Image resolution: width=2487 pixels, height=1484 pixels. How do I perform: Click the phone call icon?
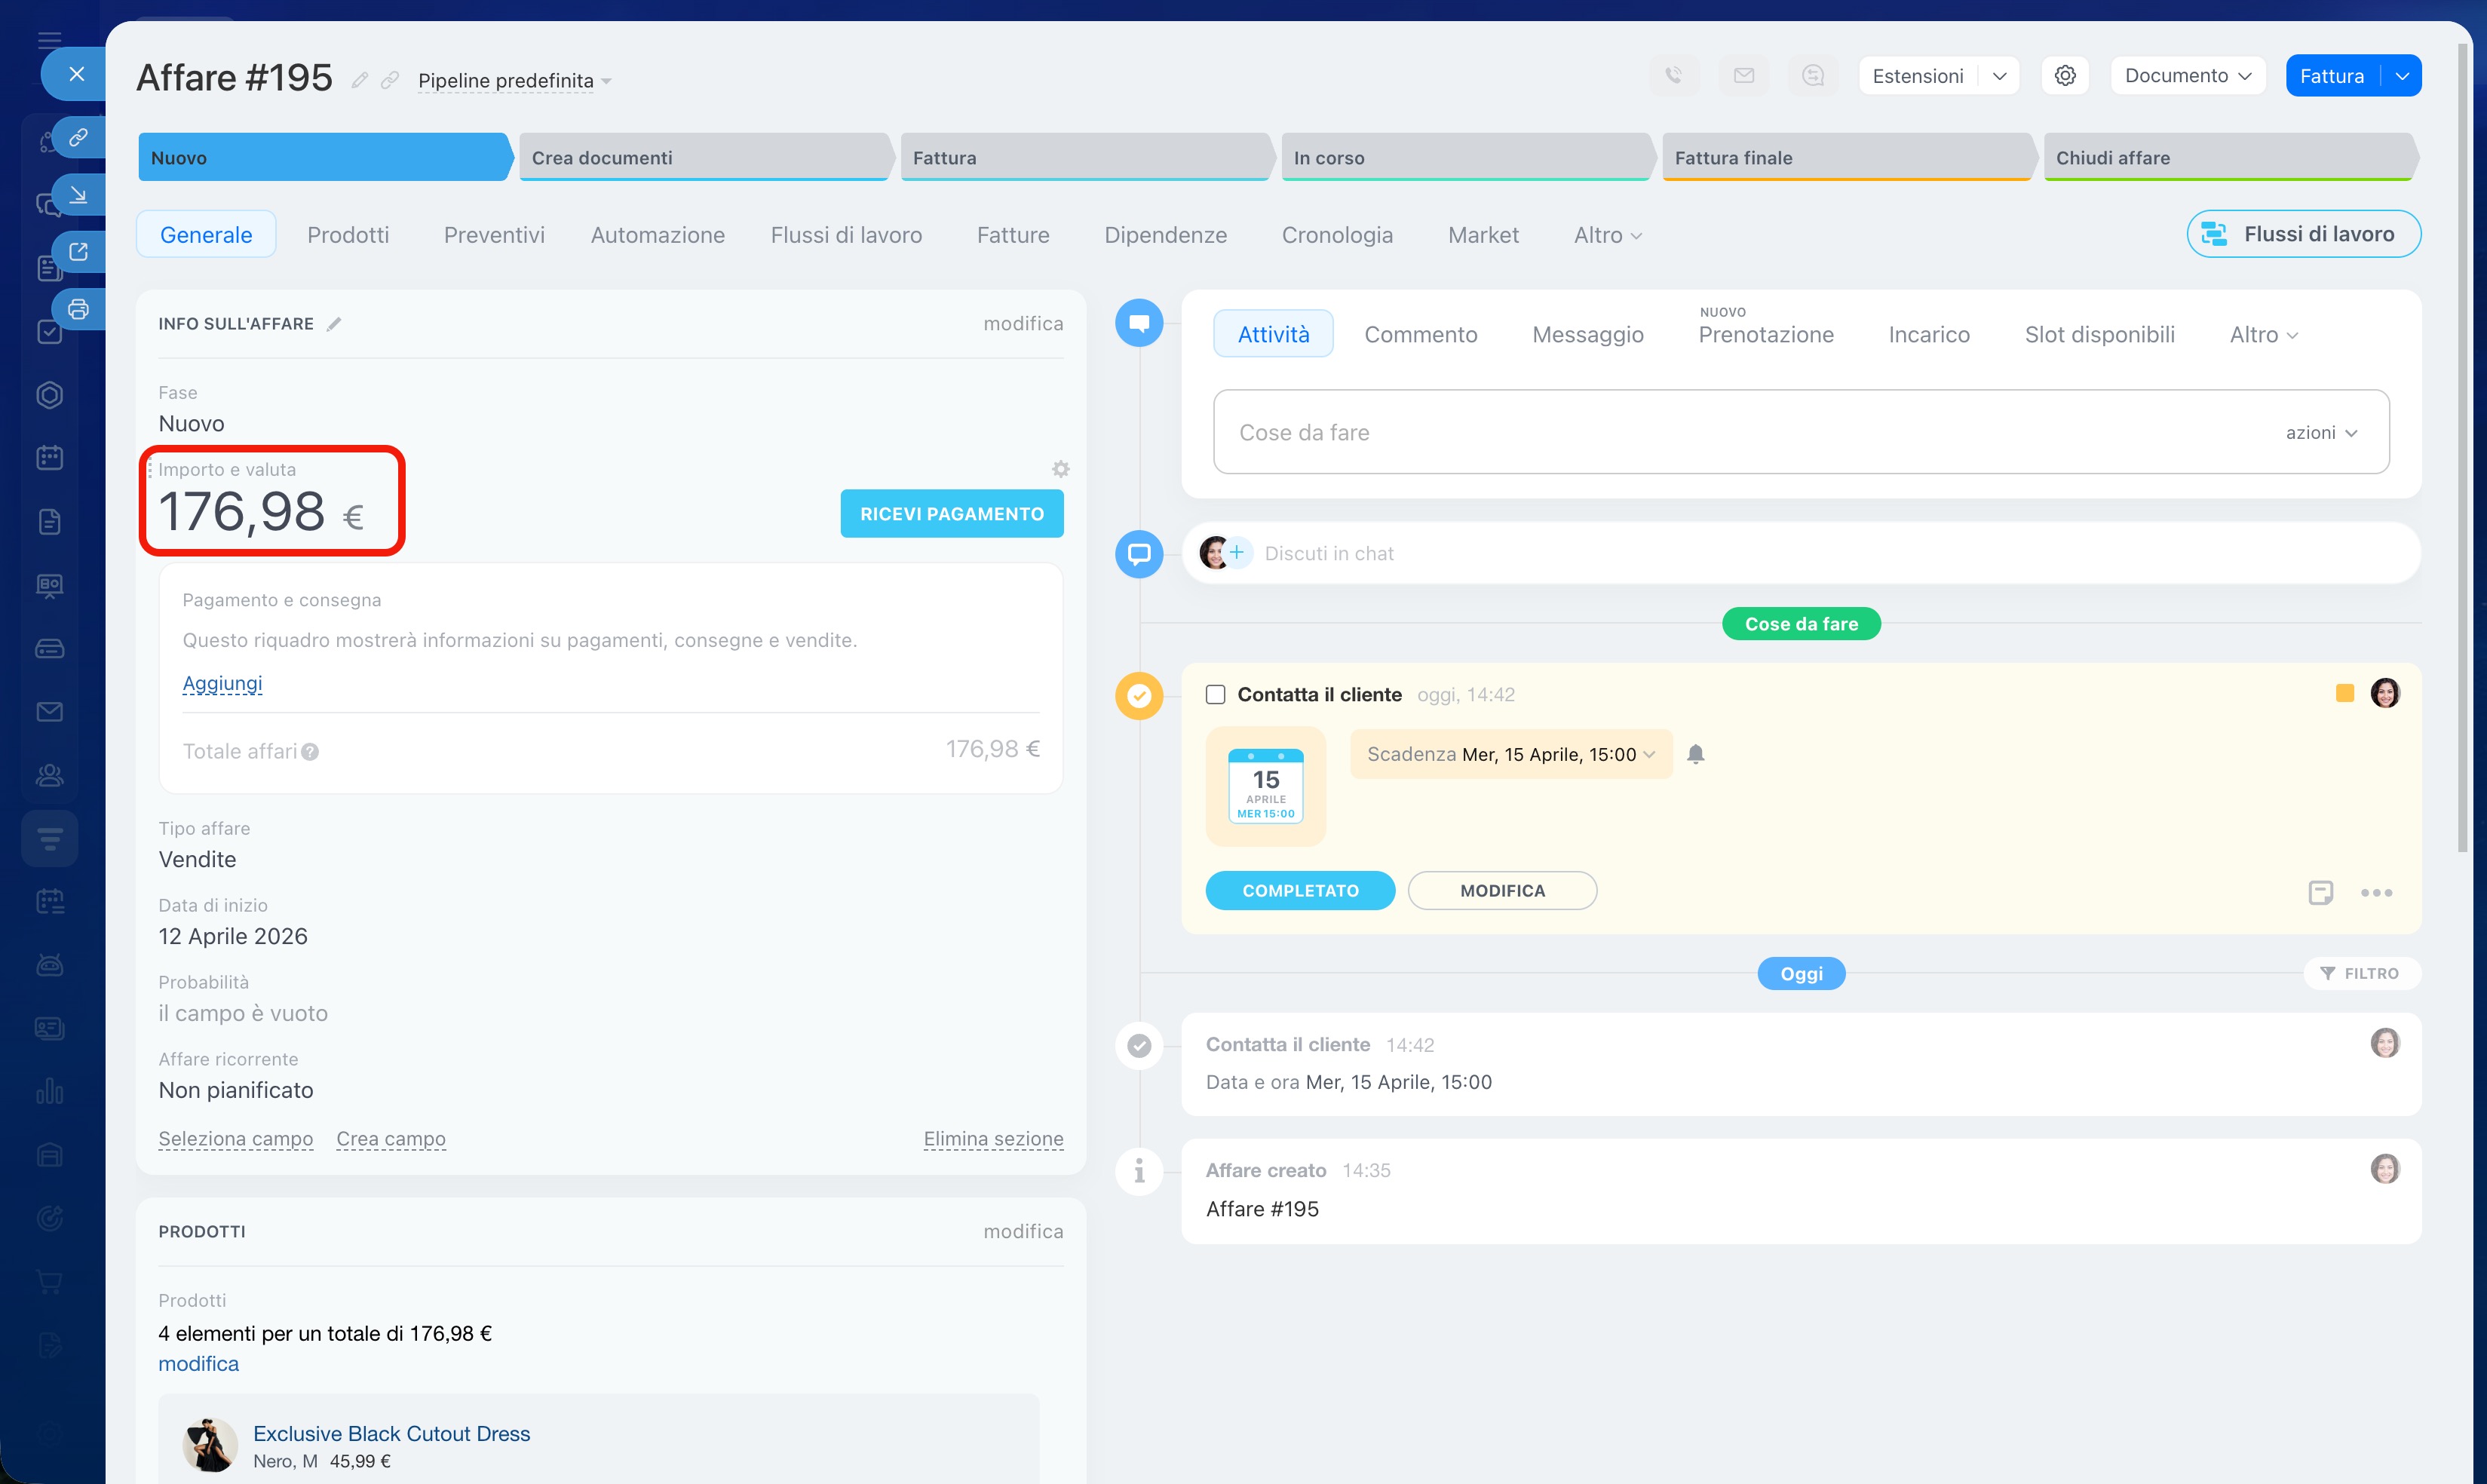point(1673,76)
